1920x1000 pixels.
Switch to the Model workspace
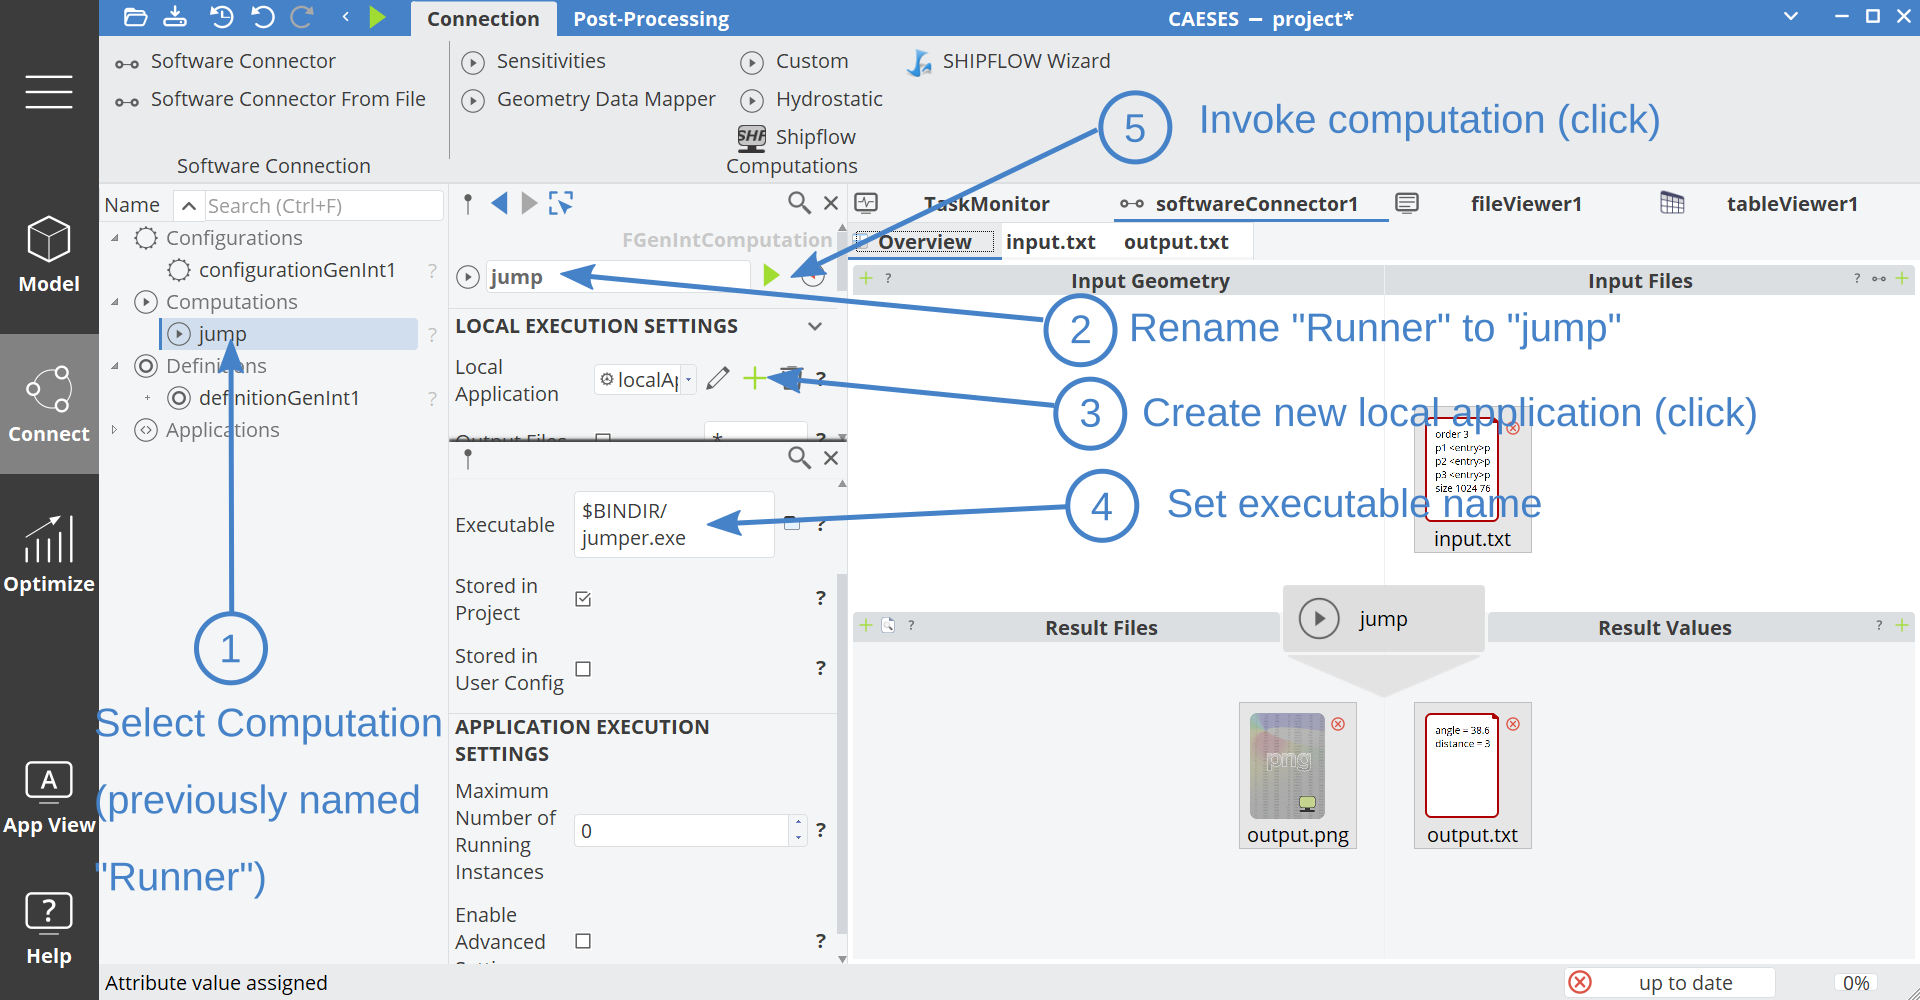coord(49,255)
